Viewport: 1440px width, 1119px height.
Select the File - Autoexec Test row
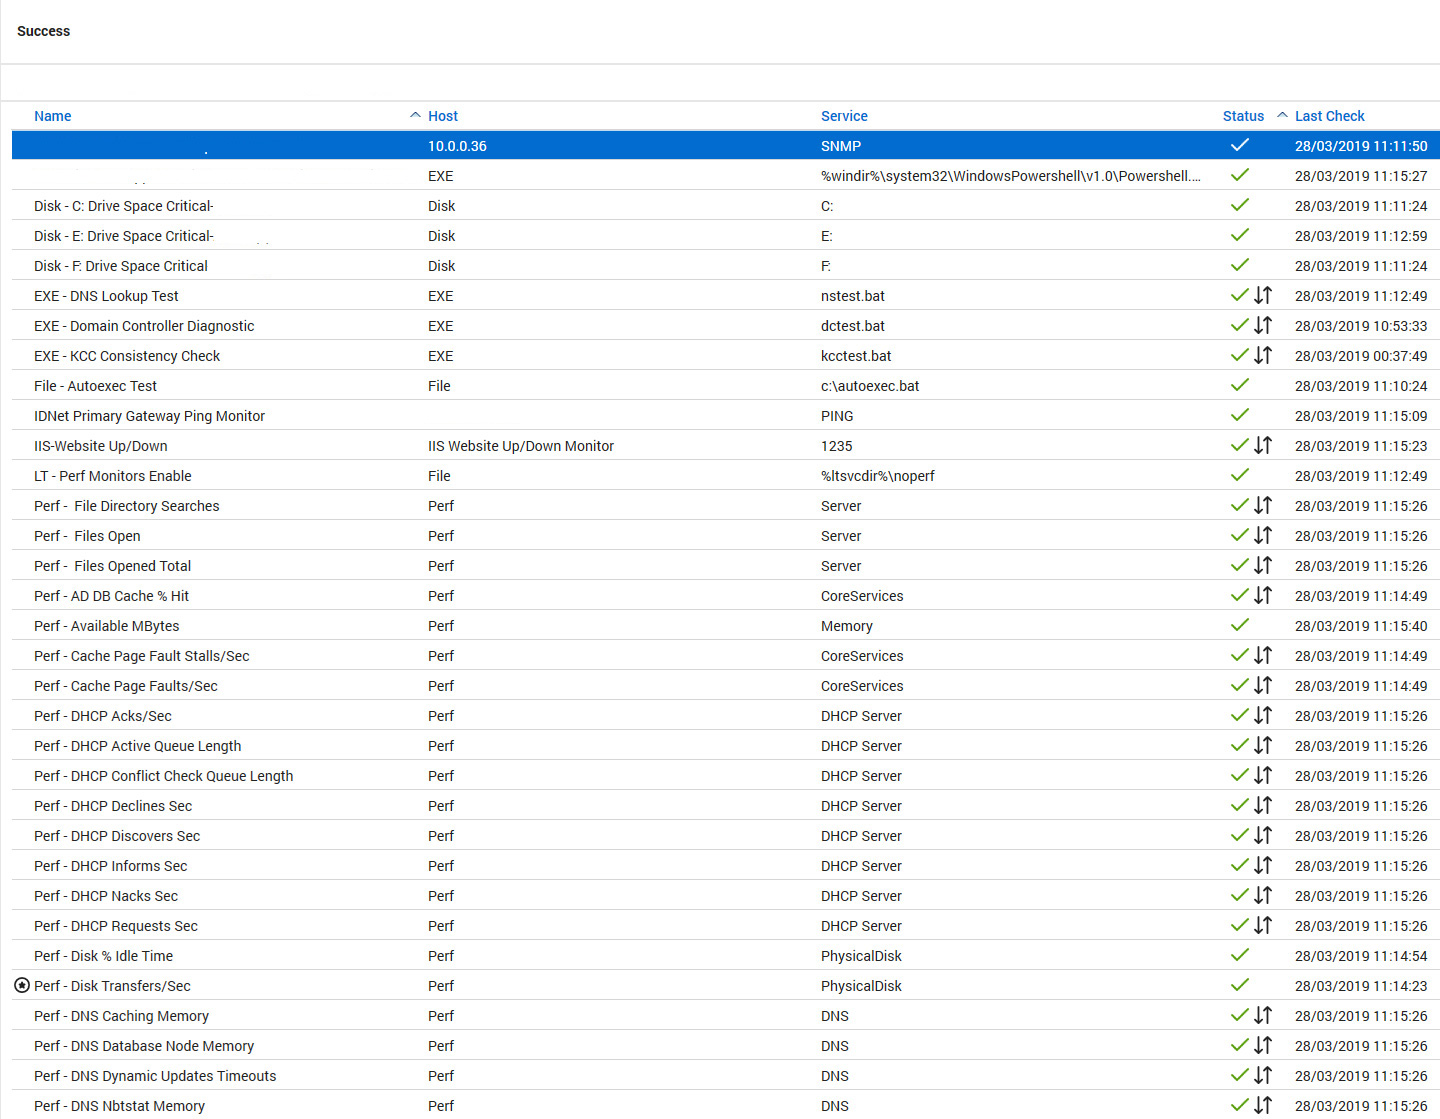coord(95,386)
